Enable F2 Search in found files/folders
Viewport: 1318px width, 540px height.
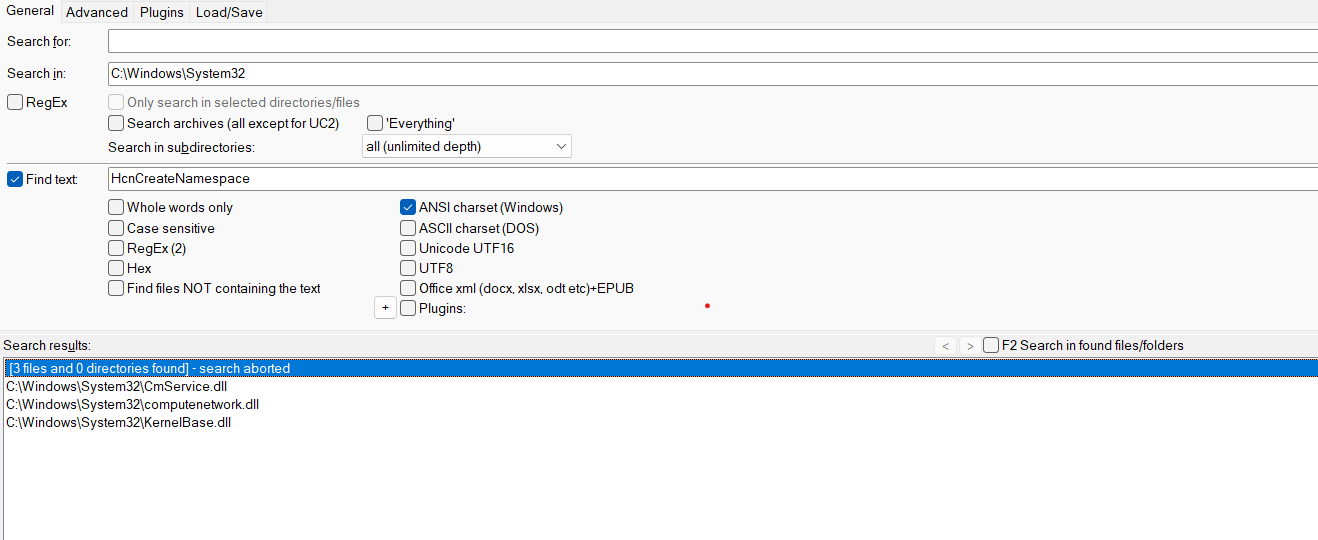click(991, 345)
